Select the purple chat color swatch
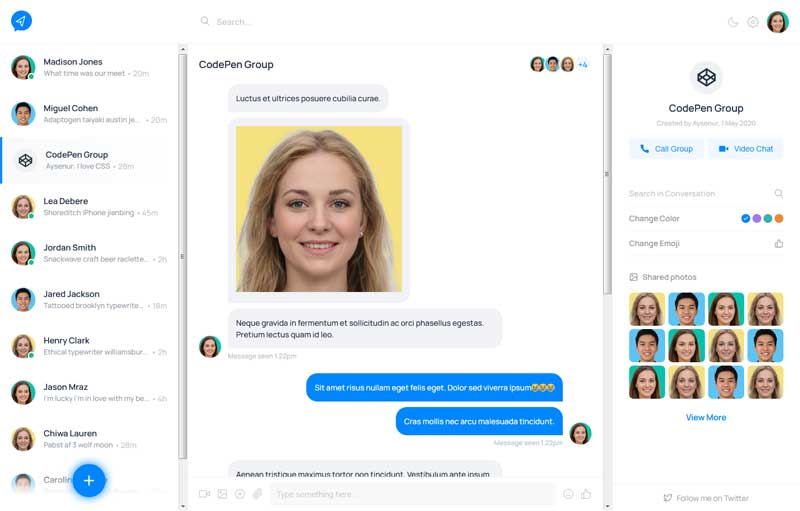The height and width of the screenshot is (511, 800). 757,218
